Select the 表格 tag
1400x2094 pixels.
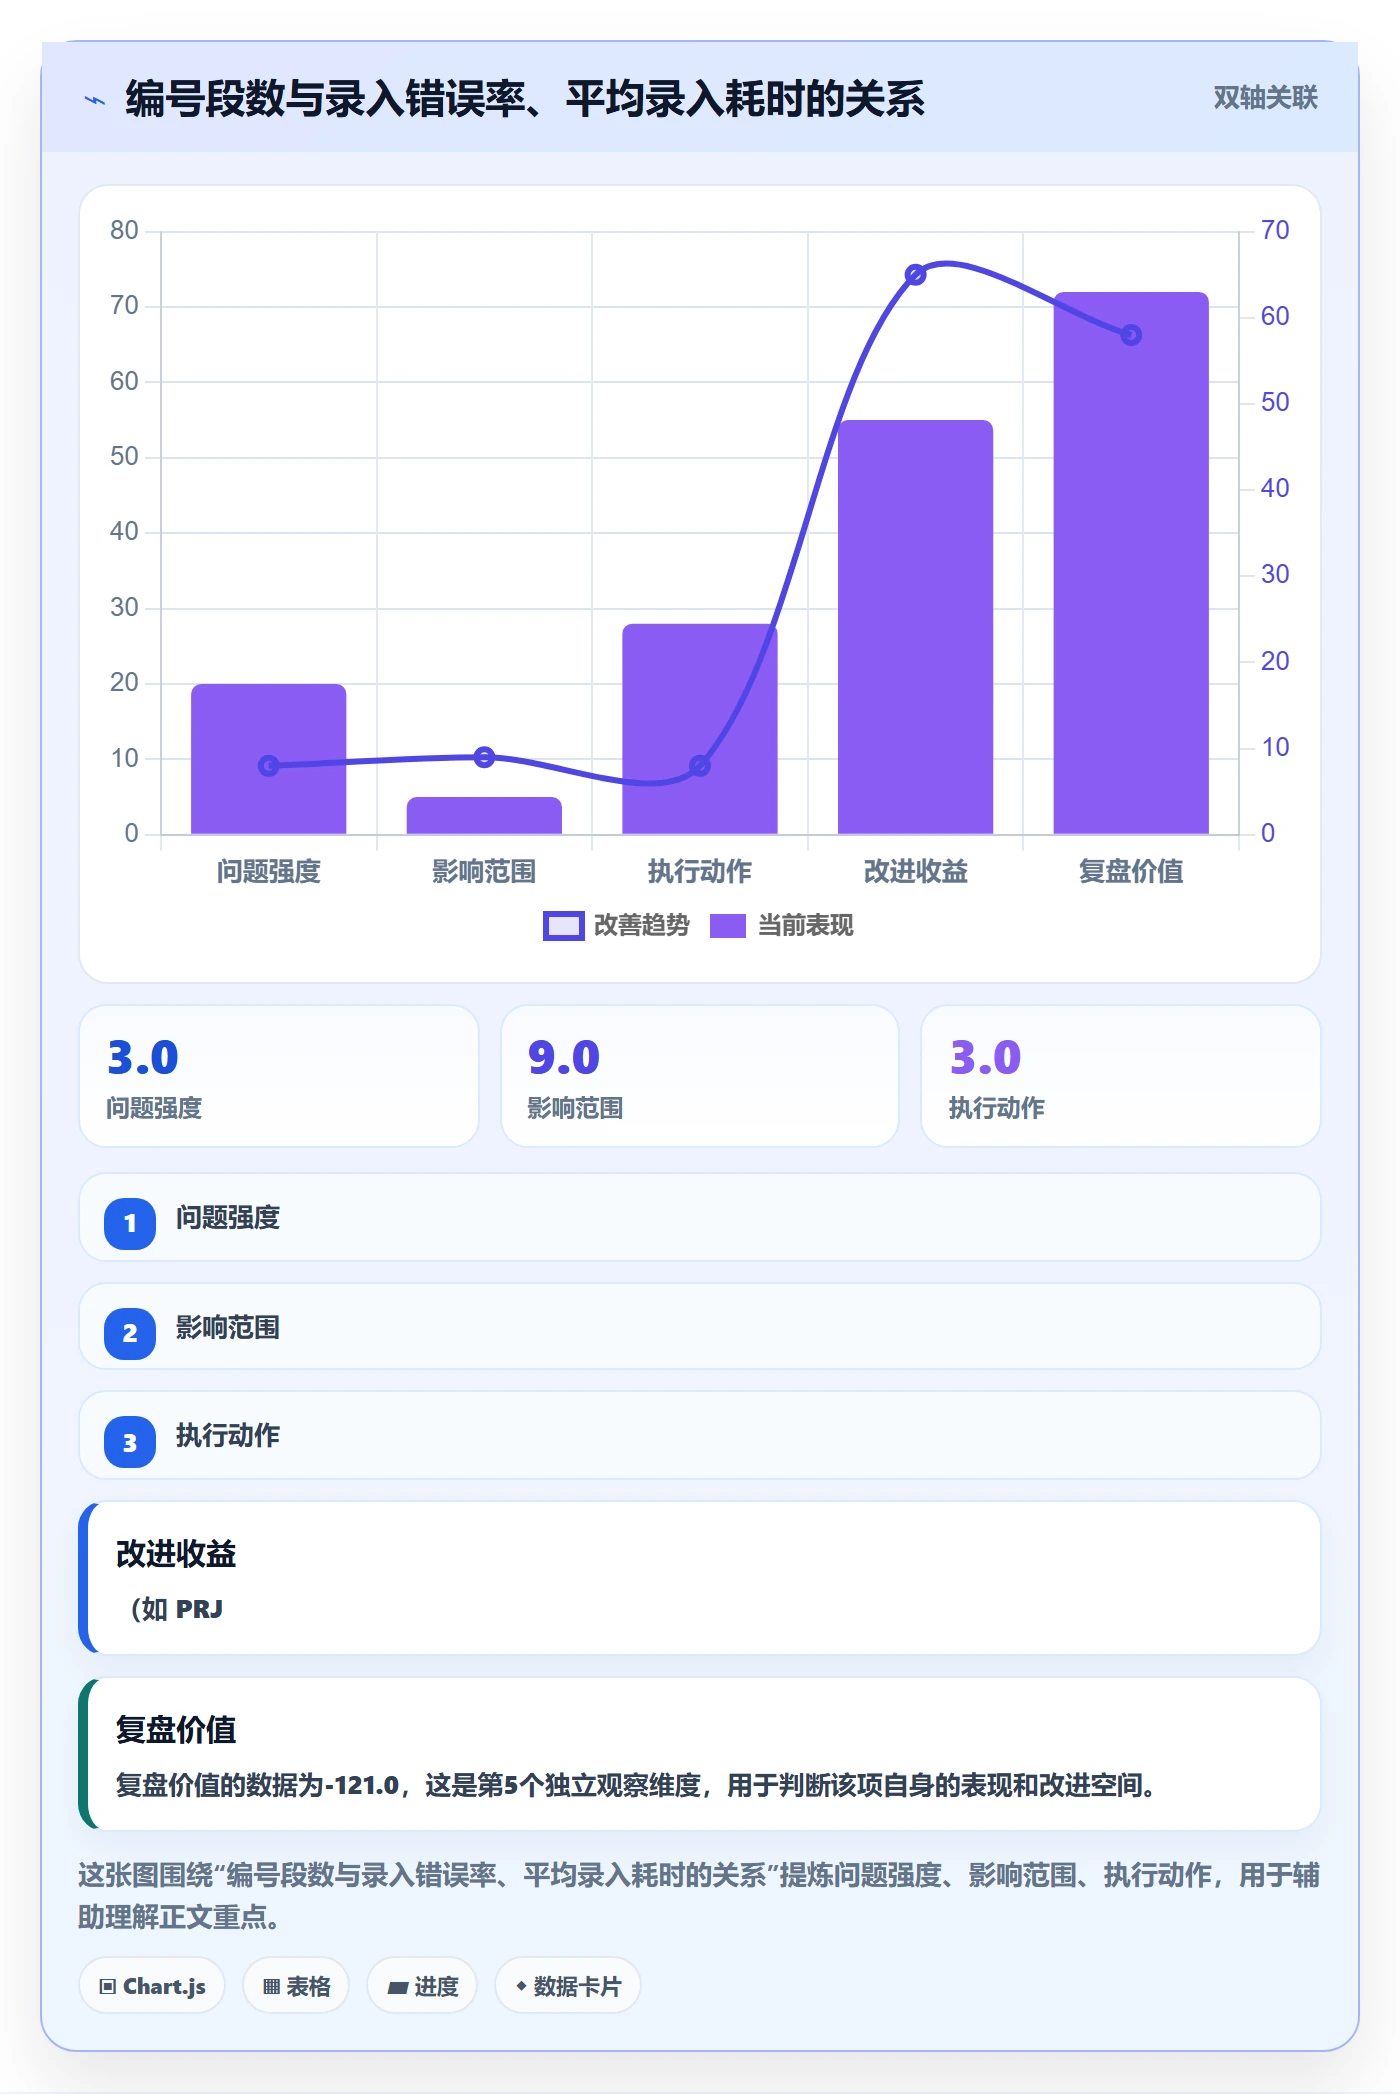[x=296, y=1986]
